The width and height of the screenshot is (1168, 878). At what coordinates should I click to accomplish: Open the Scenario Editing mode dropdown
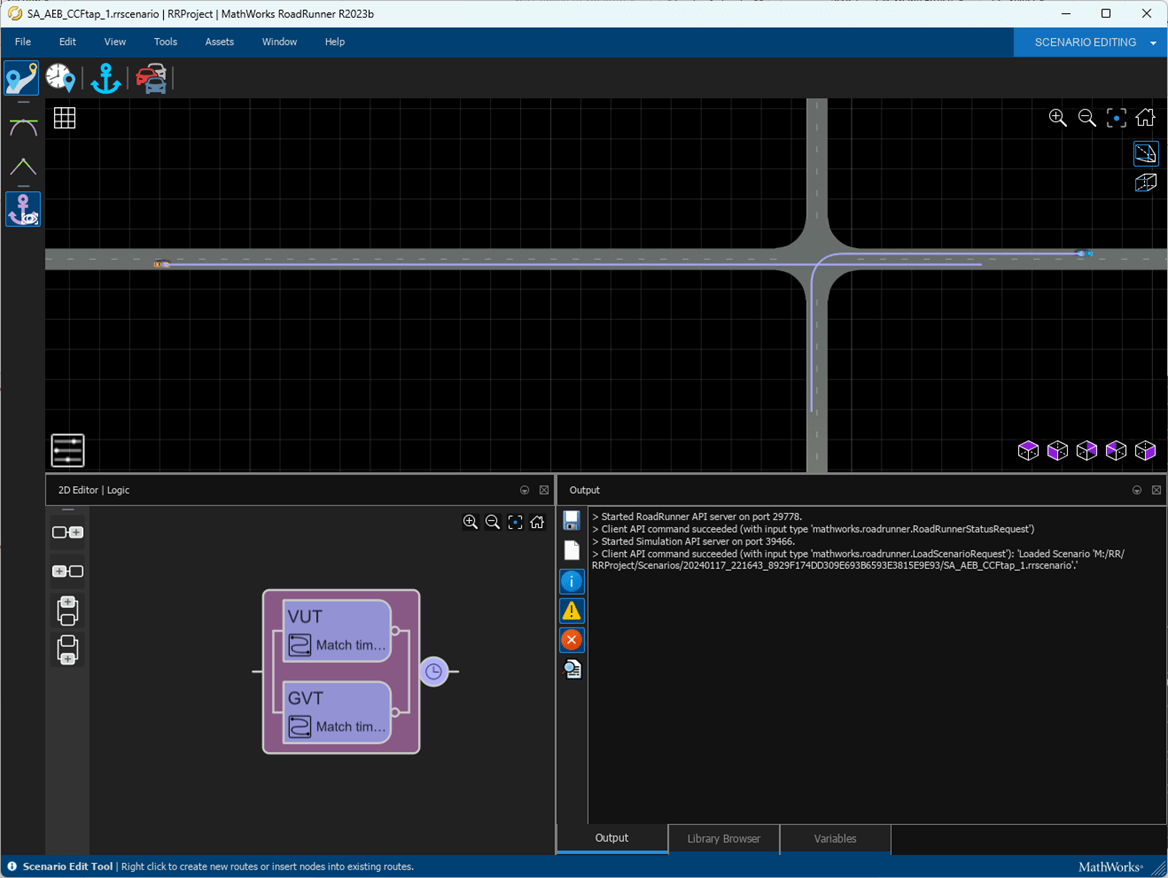1153,43
